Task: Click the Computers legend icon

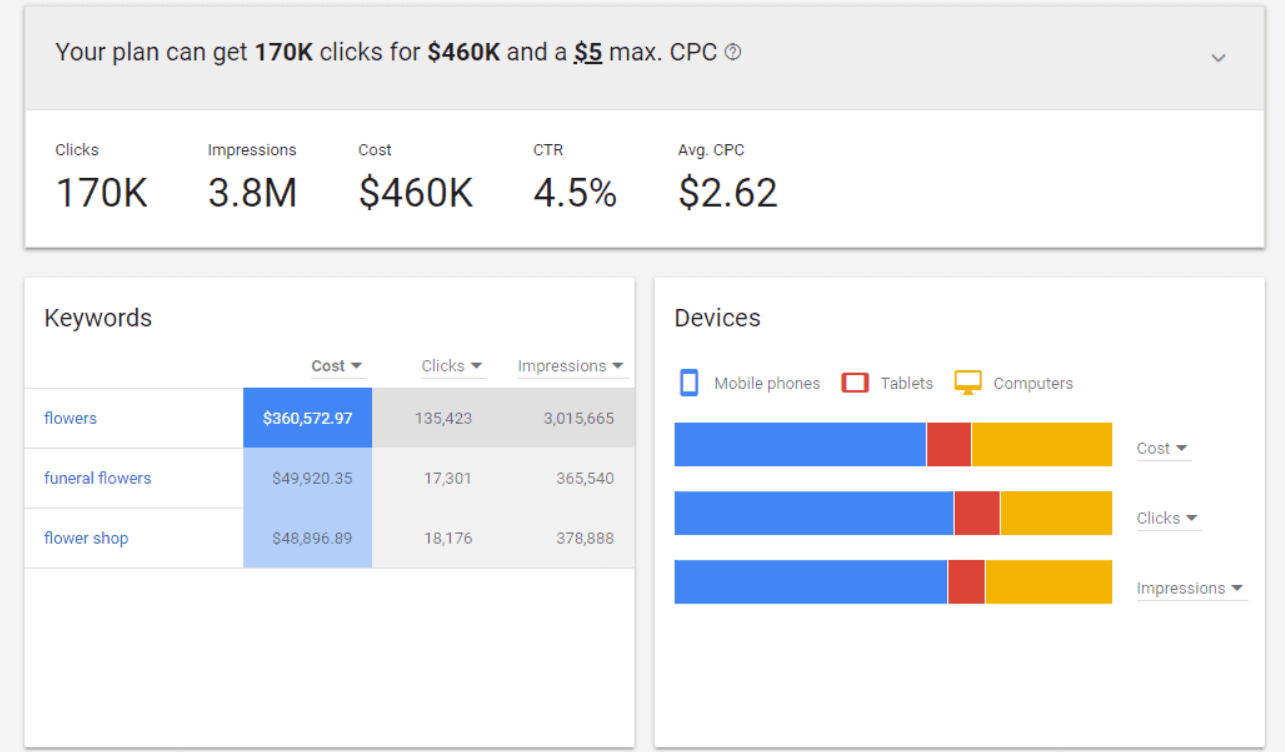Action: click(967, 382)
